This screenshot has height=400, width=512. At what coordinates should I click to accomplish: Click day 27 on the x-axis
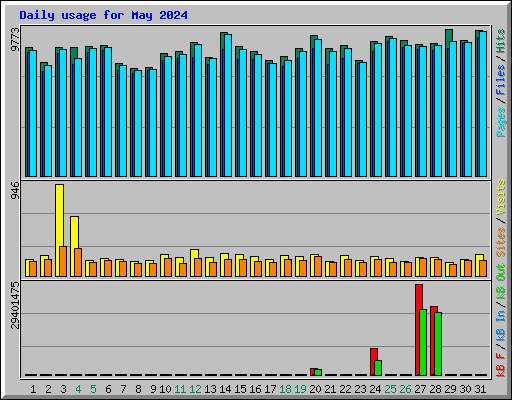tap(420, 389)
